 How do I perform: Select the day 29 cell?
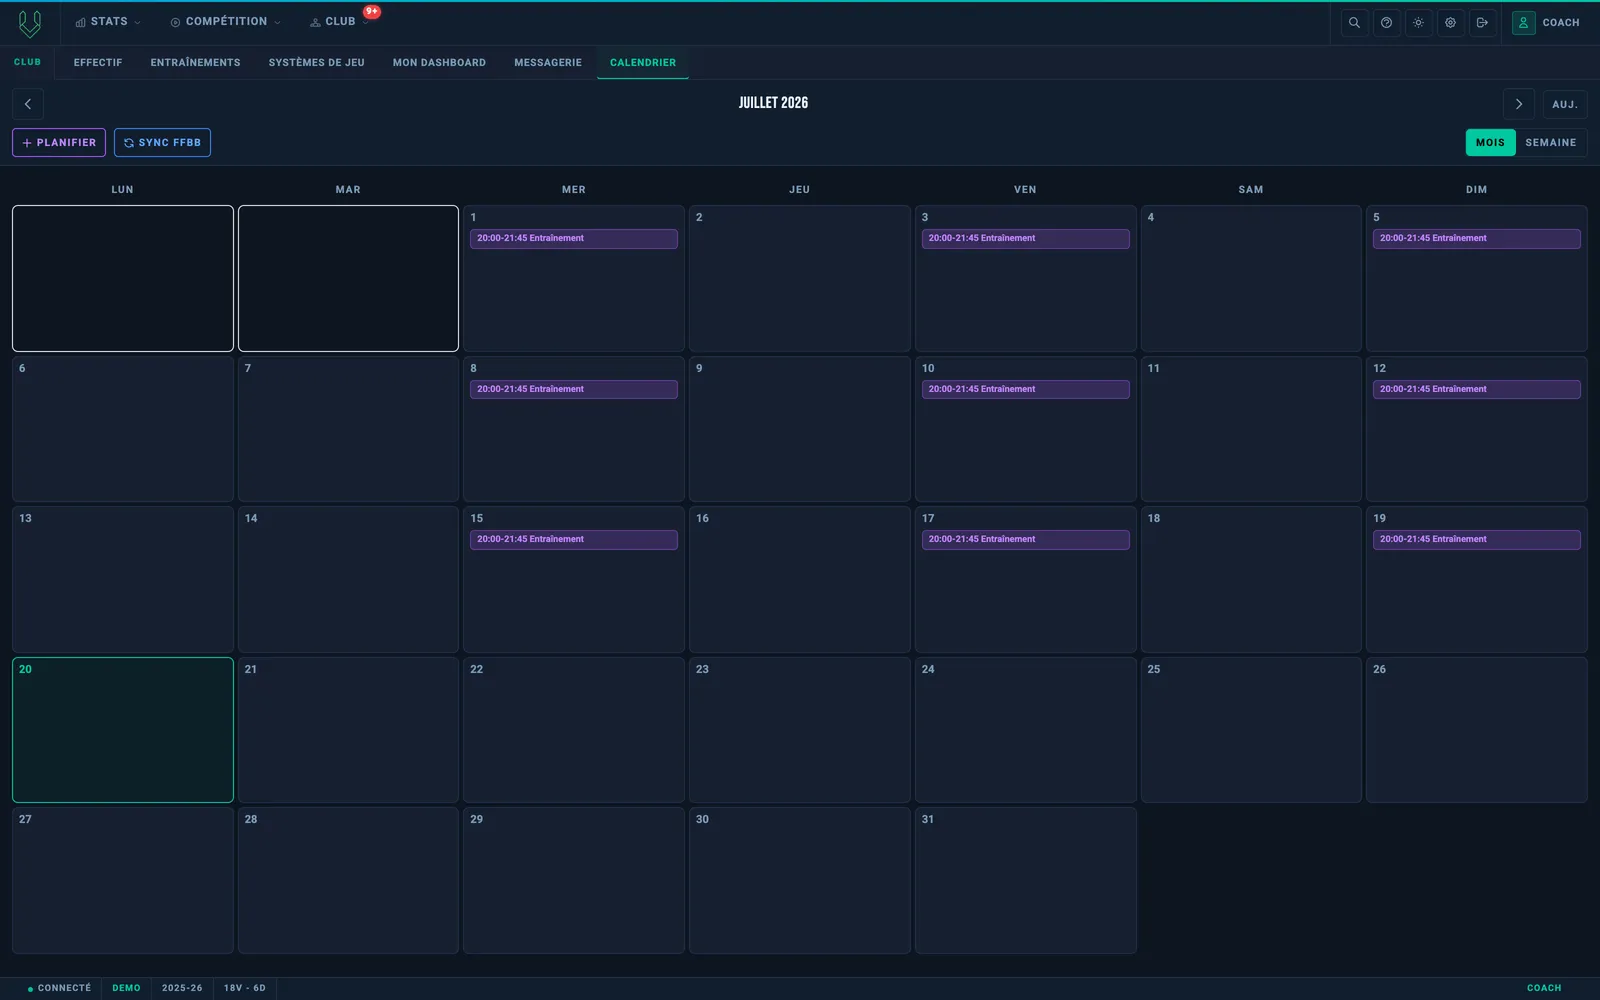574,880
